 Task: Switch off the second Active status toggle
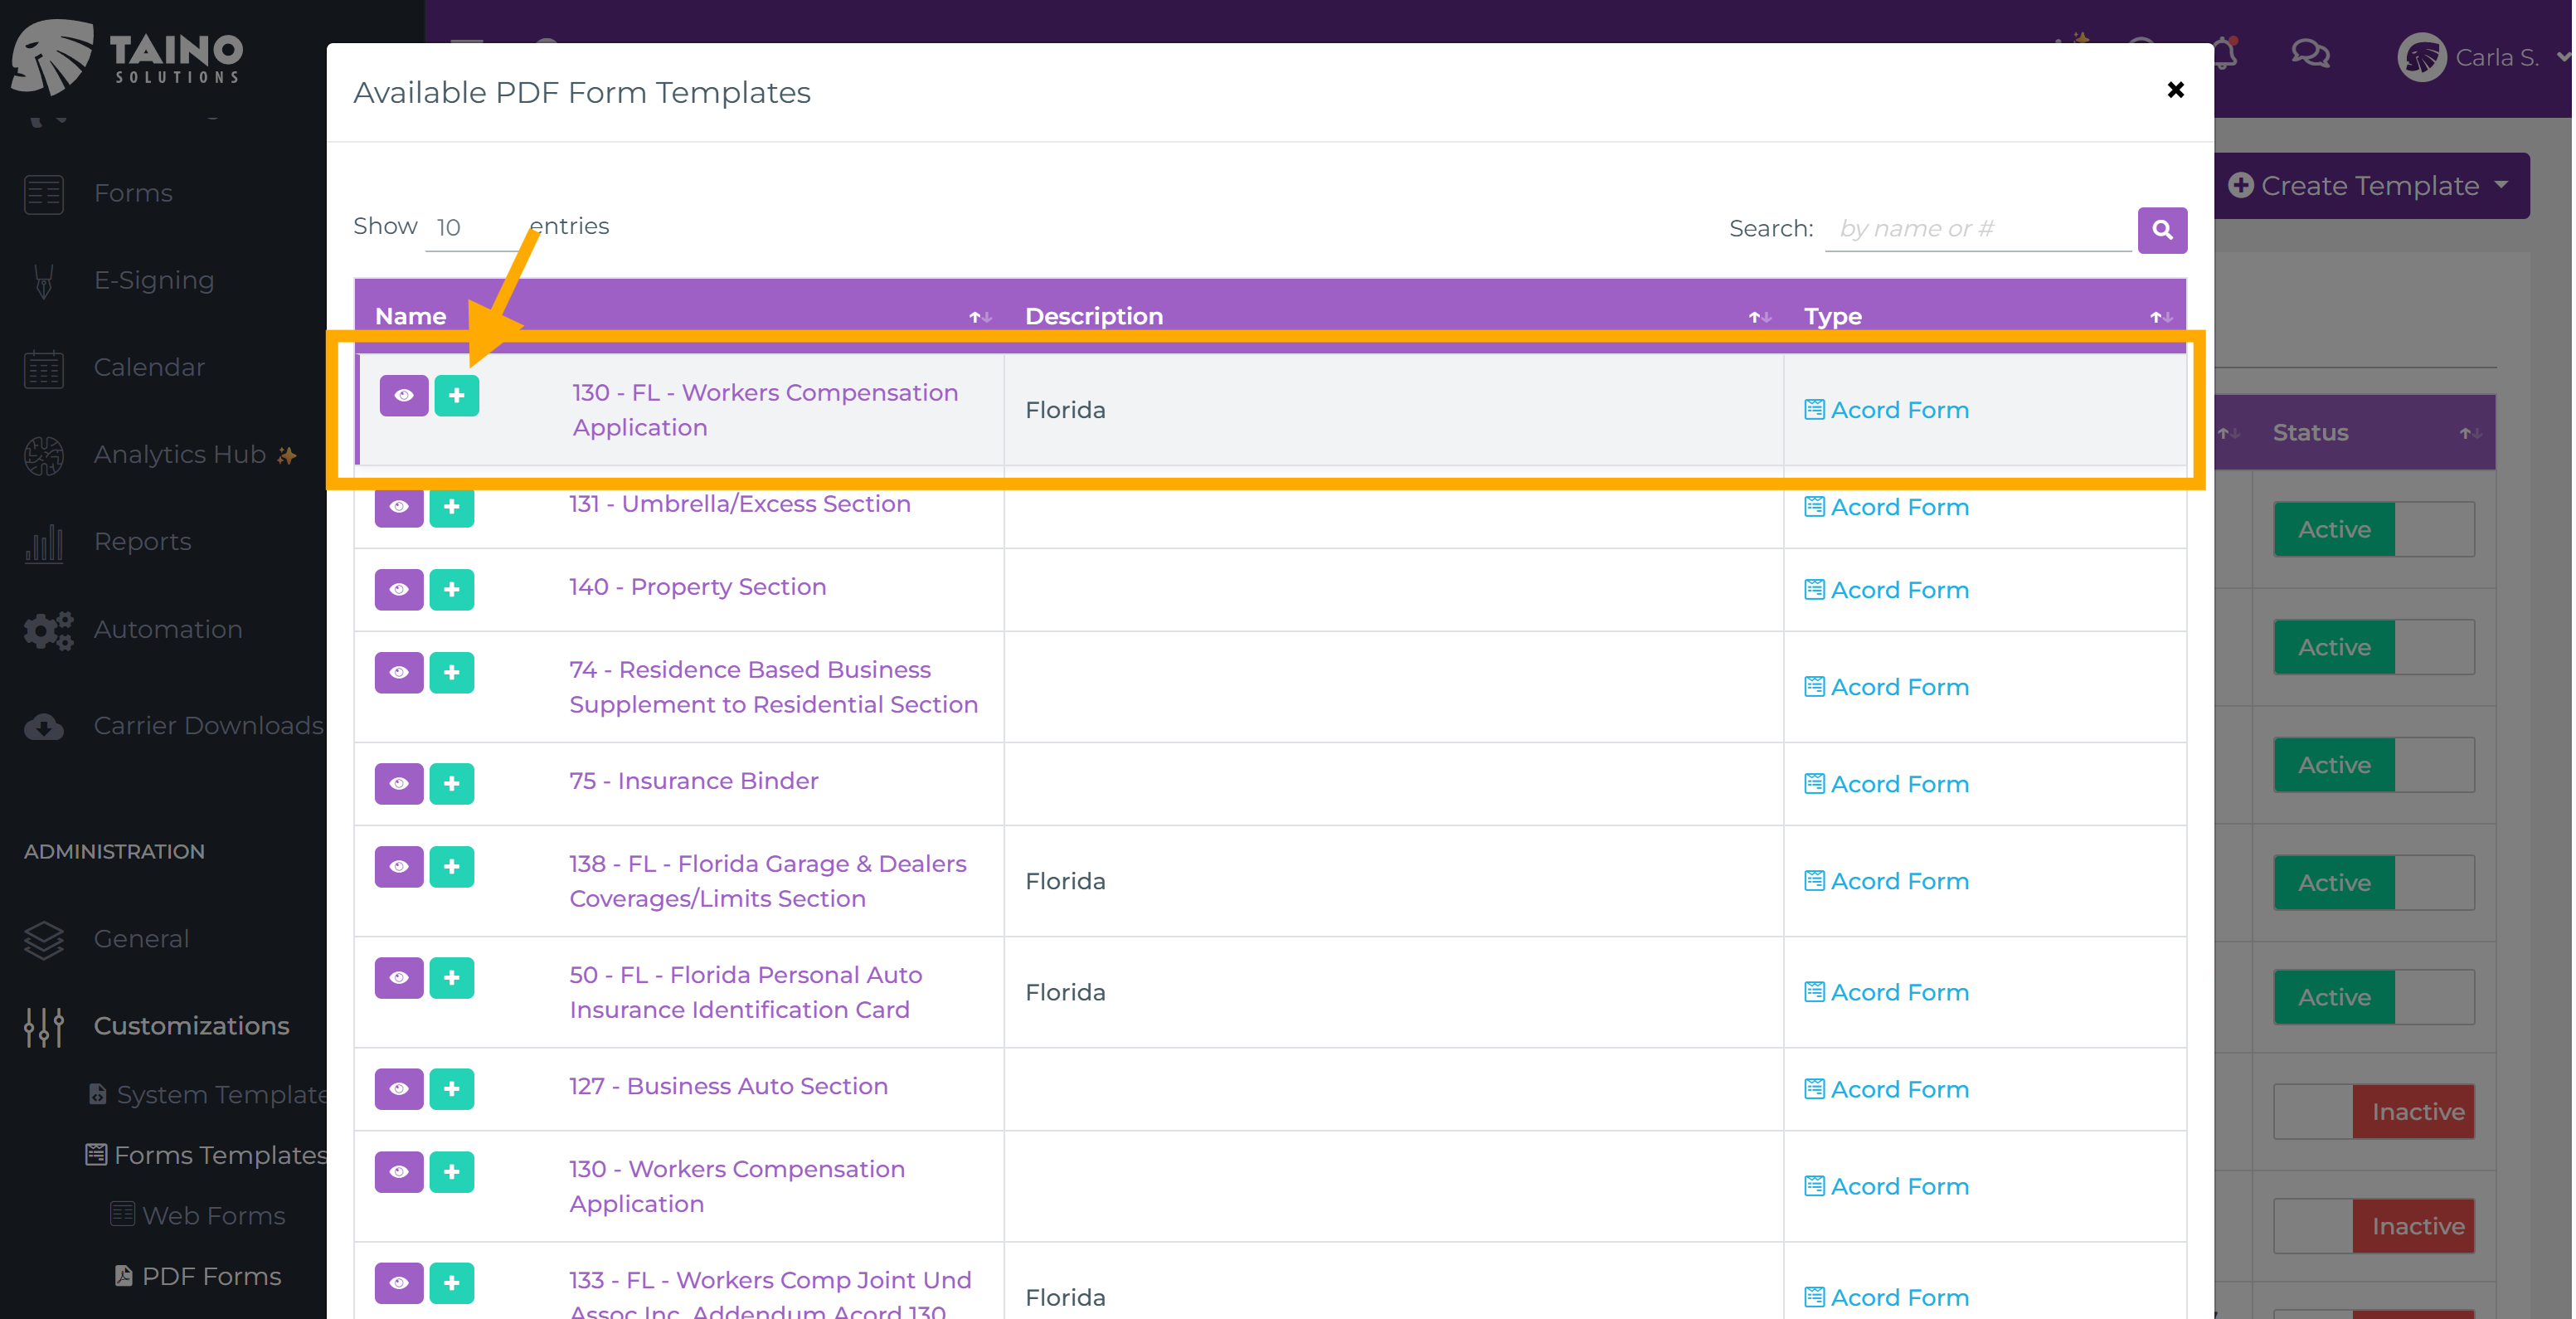(2373, 647)
